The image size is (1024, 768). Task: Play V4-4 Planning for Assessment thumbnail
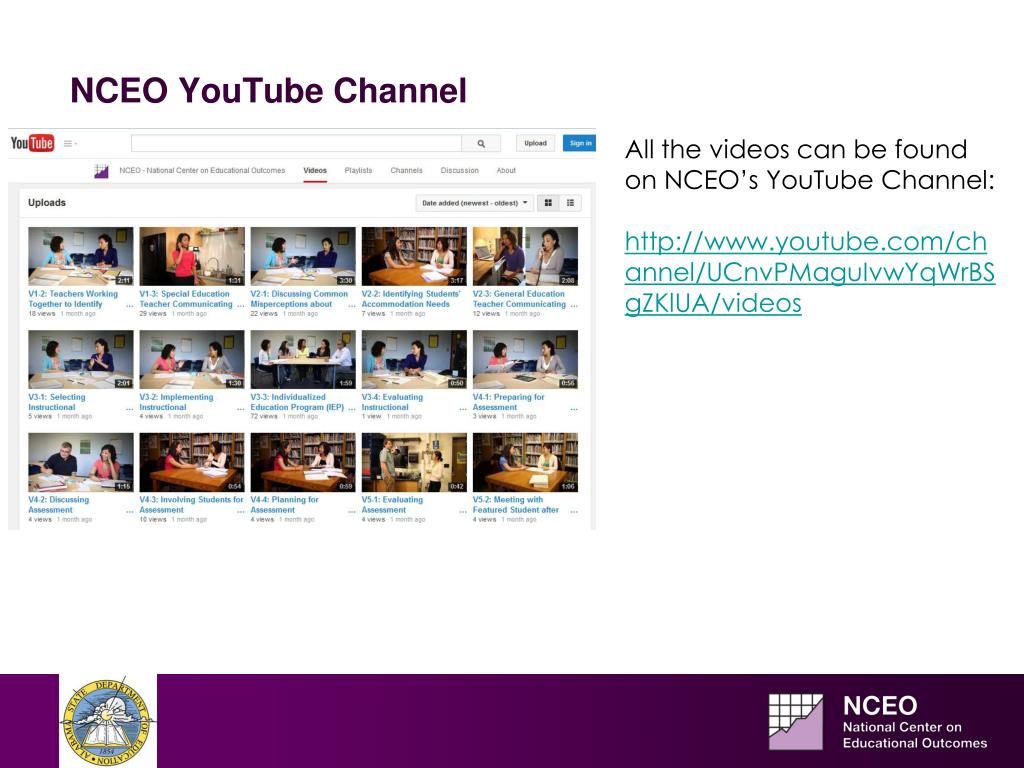303,462
